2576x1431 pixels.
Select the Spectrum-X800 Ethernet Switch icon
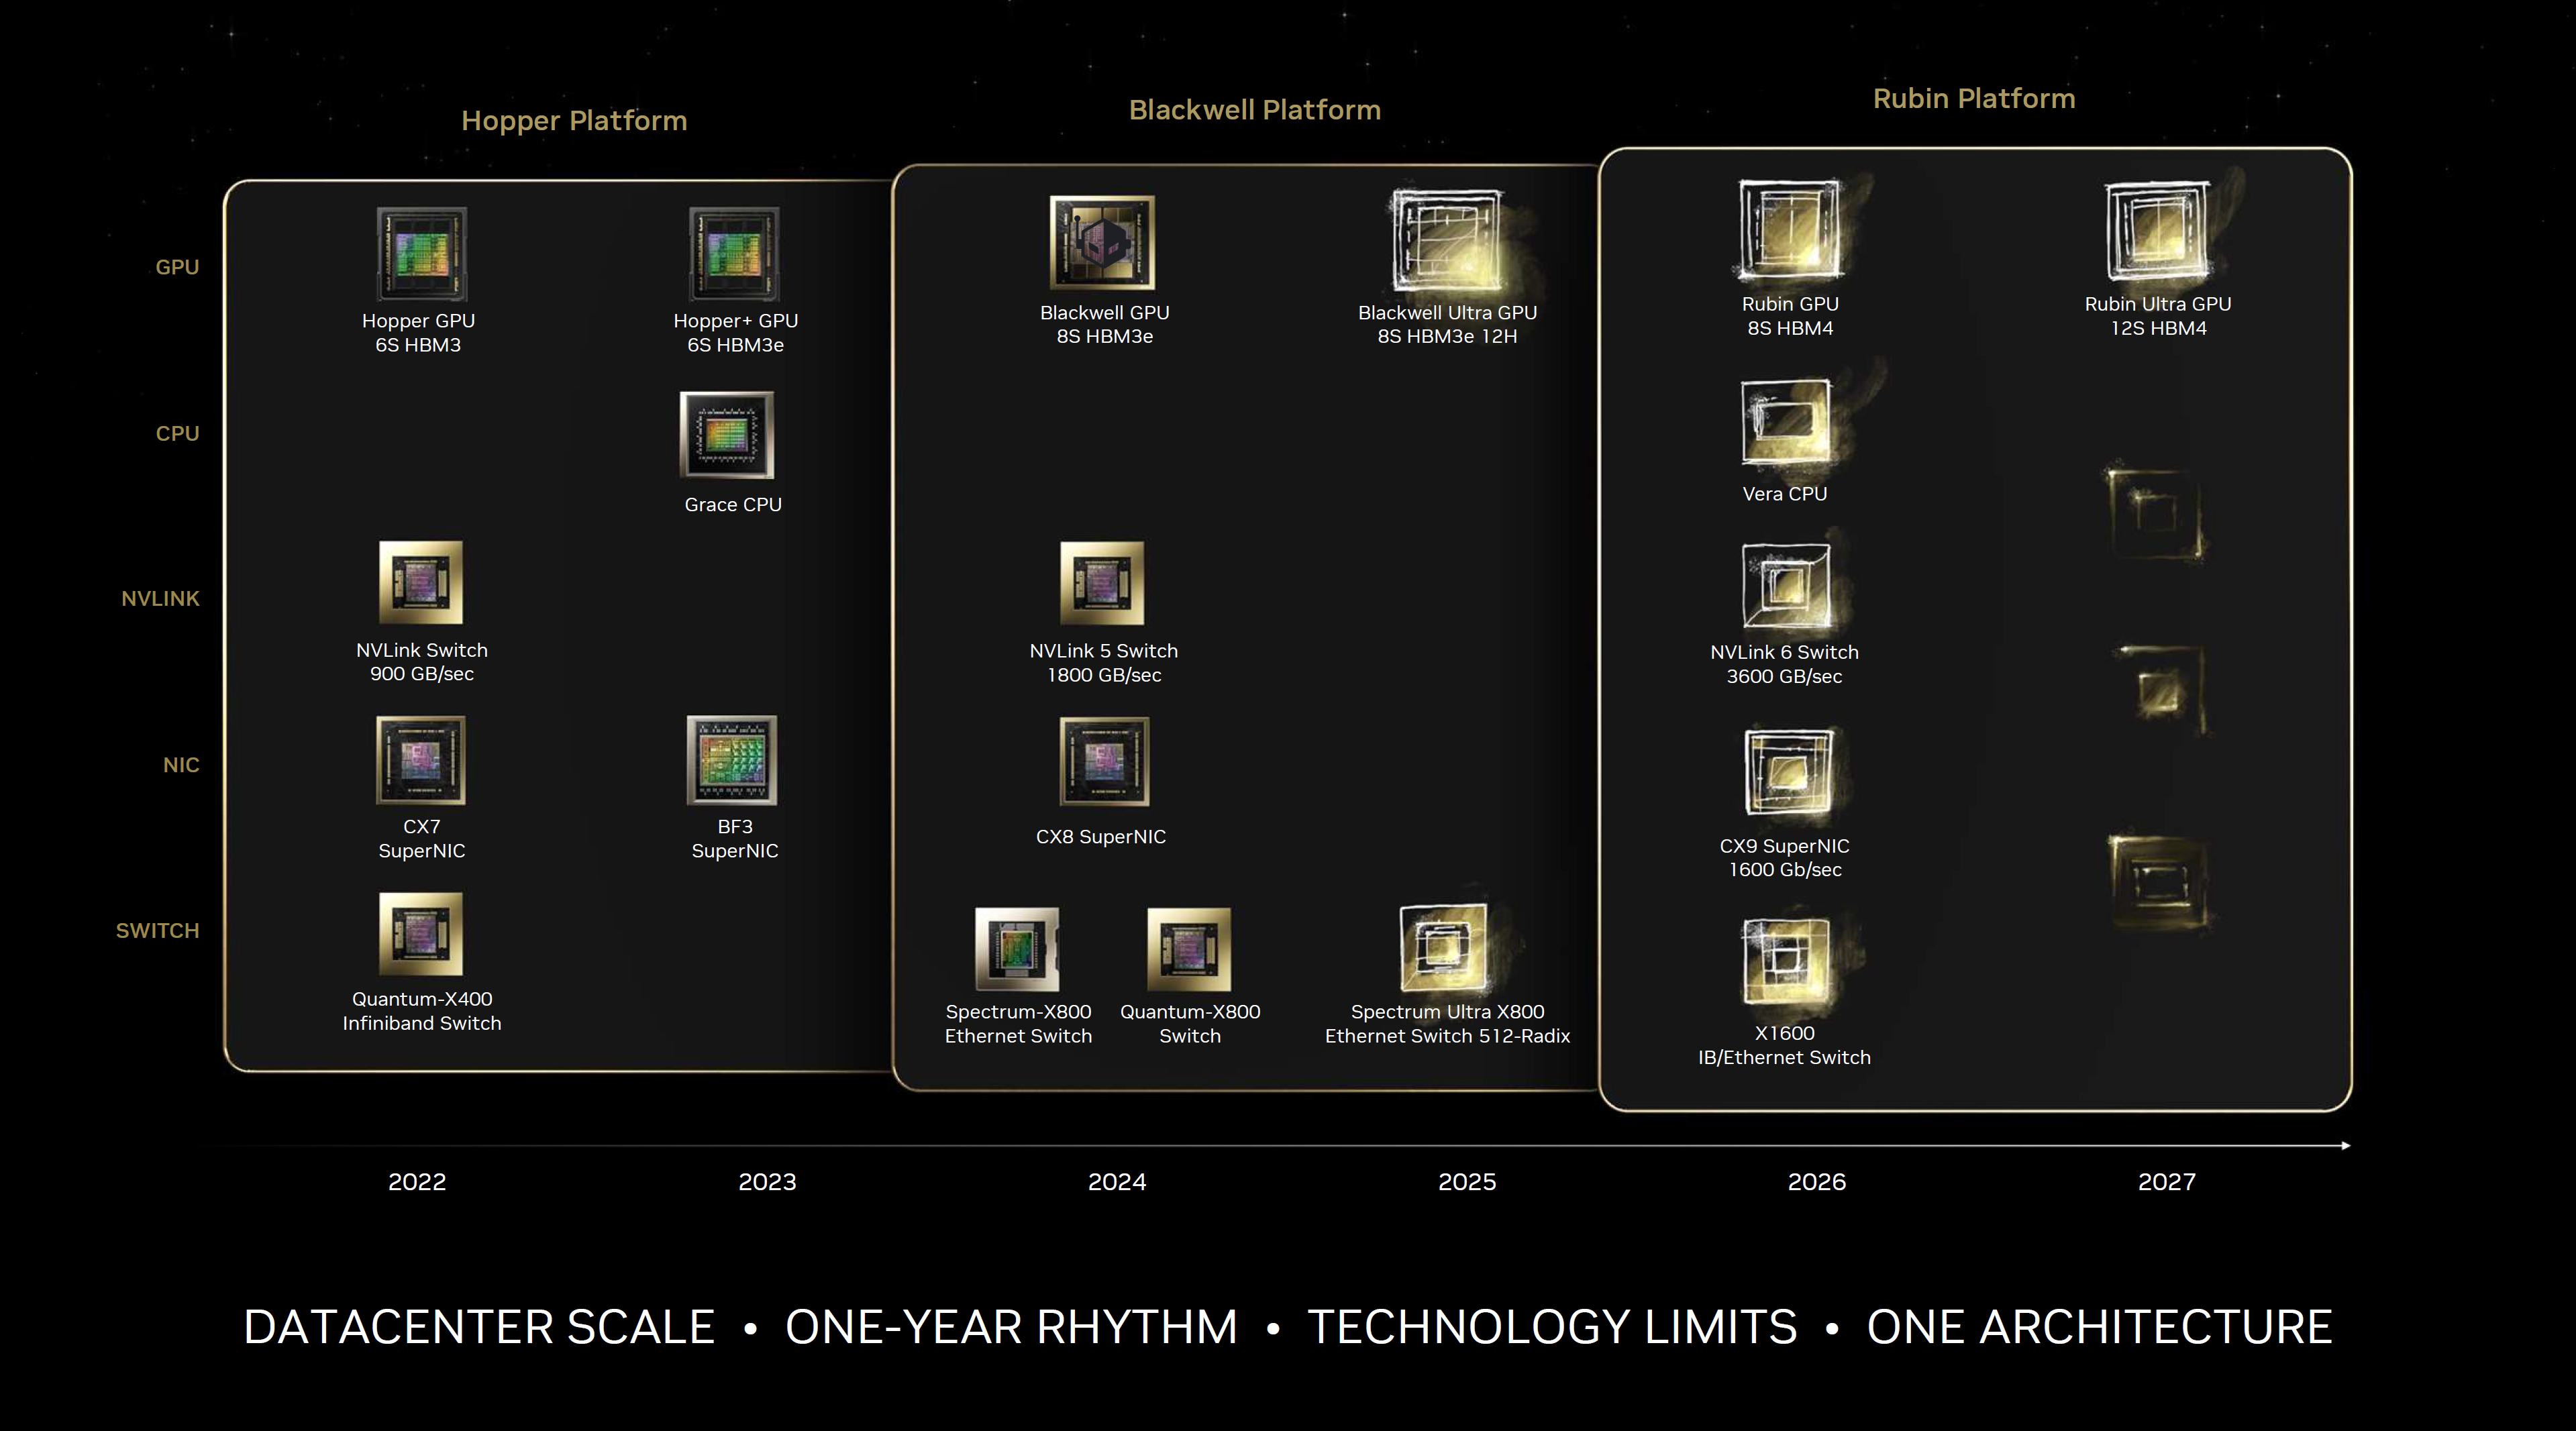tap(1017, 950)
